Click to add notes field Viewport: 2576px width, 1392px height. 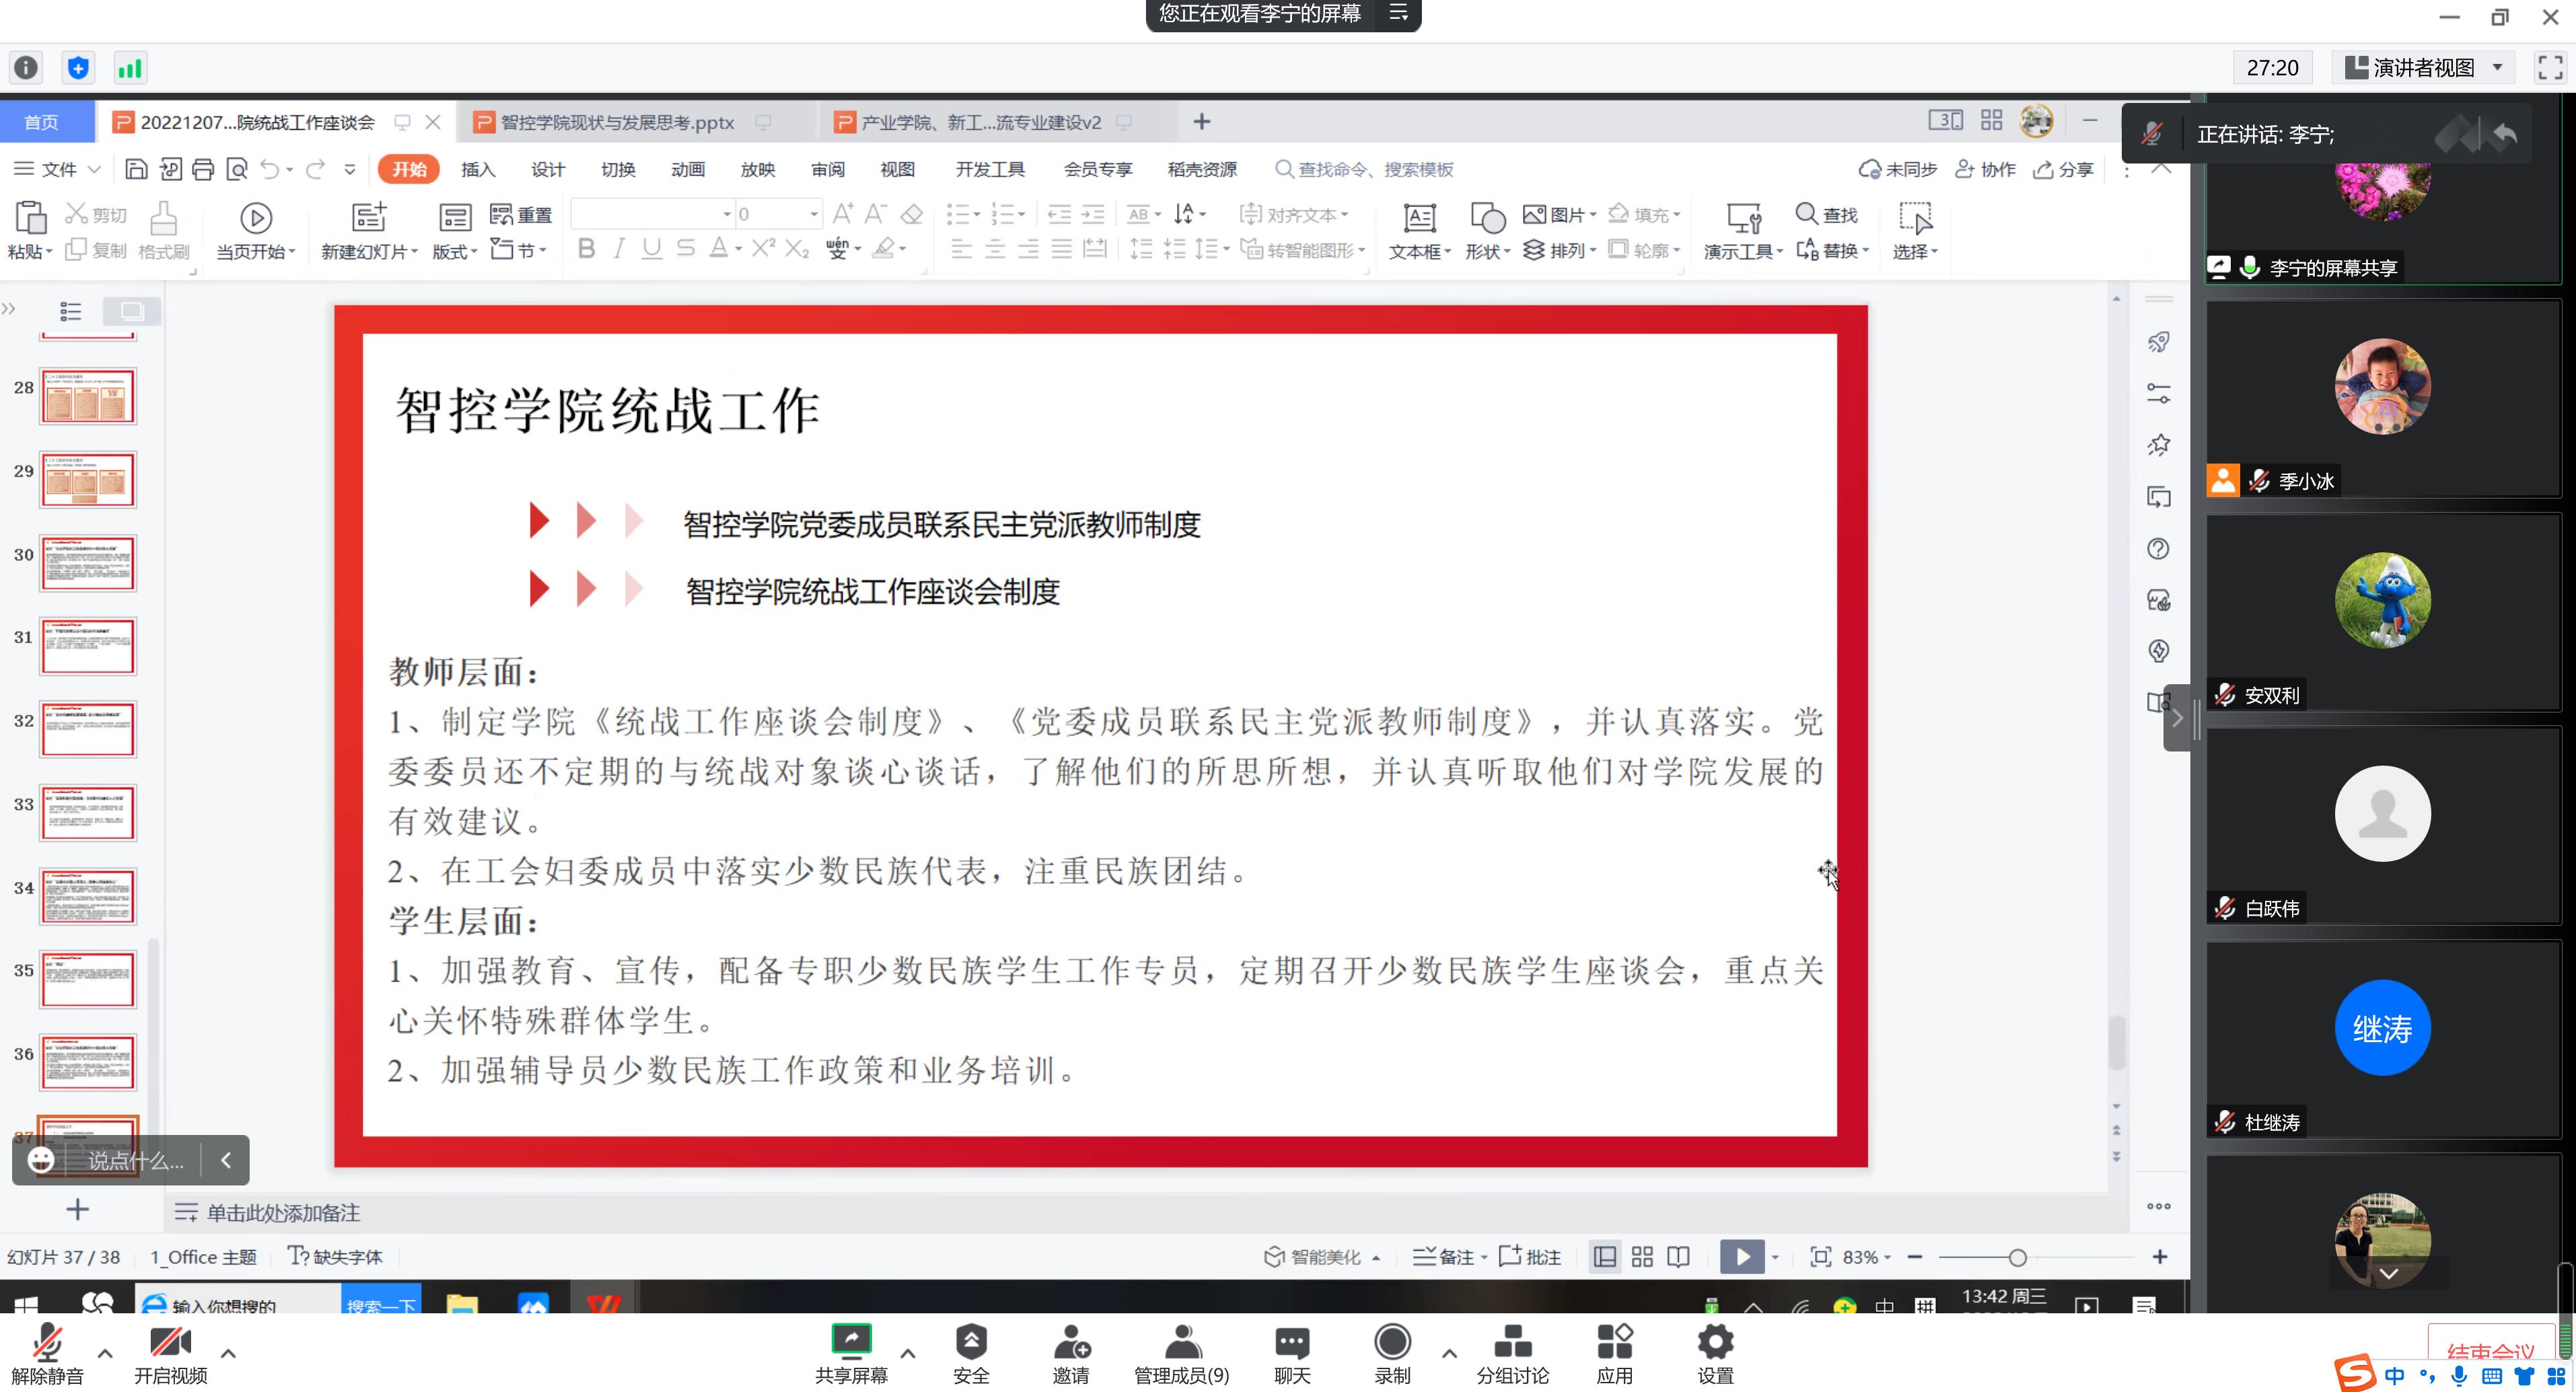[x=283, y=1213]
